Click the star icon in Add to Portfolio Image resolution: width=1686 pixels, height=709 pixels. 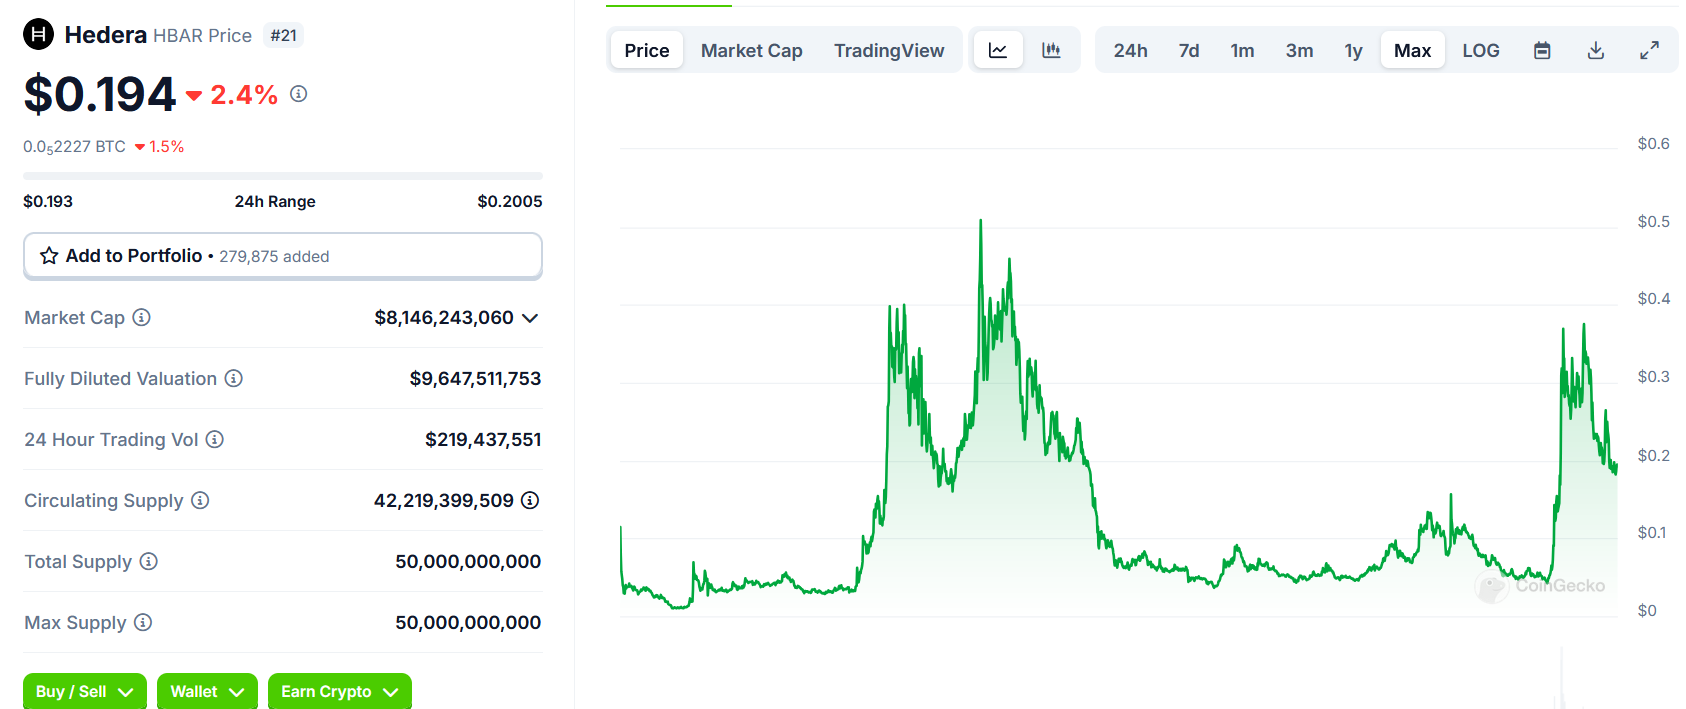[x=49, y=256]
